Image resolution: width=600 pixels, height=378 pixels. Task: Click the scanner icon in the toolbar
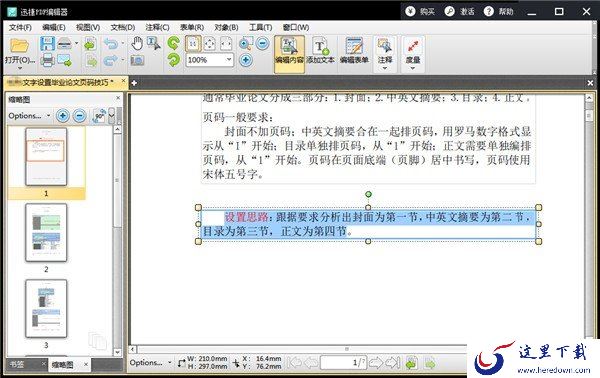[64, 44]
